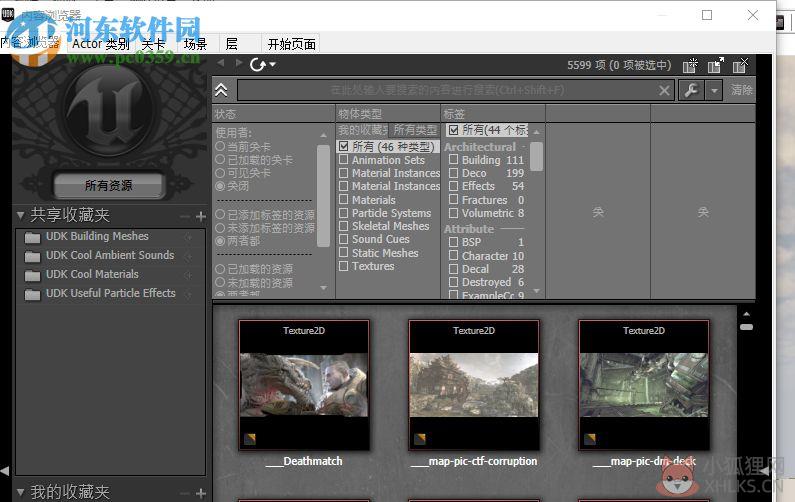The height and width of the screenshot is (502, 795).
Task: Enable Textures type filter
Action: 344,266
